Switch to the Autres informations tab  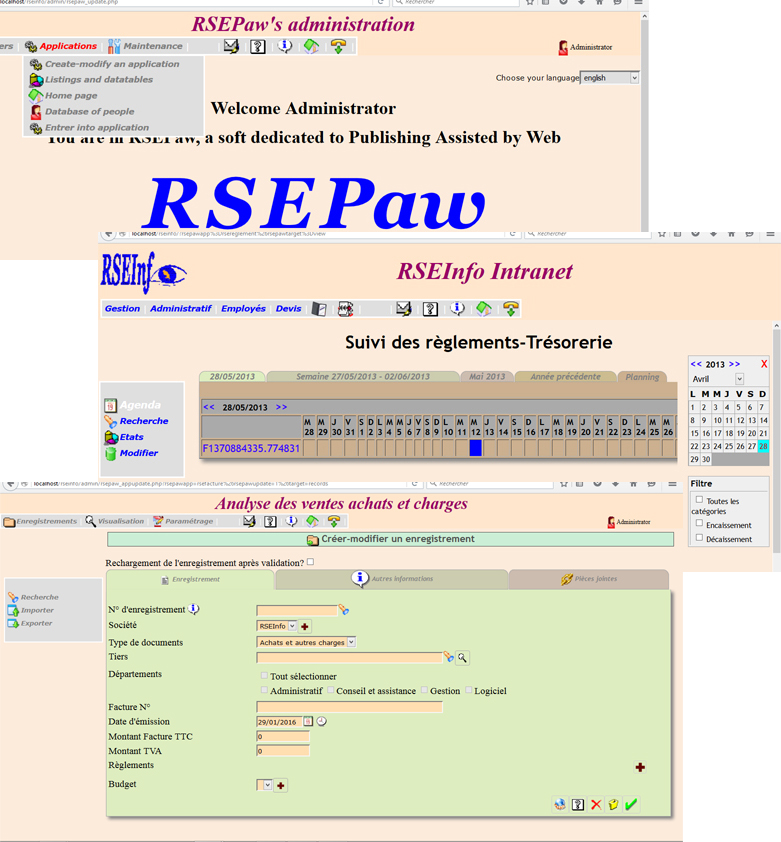pos(392,579)
